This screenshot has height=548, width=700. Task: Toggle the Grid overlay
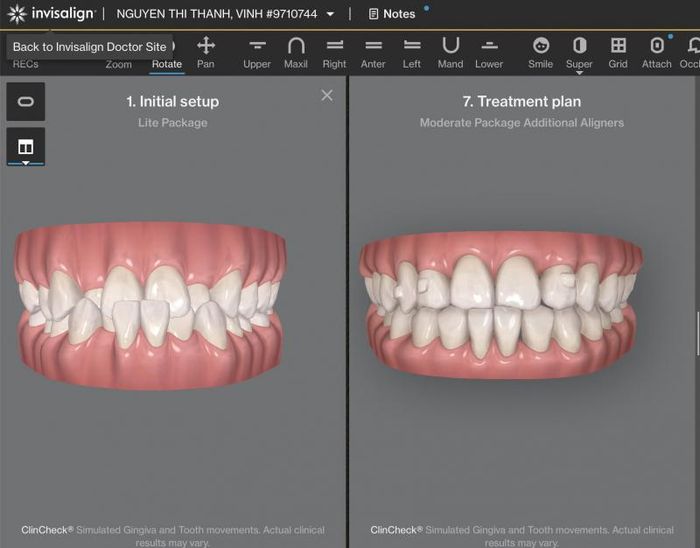click(618, 53)
